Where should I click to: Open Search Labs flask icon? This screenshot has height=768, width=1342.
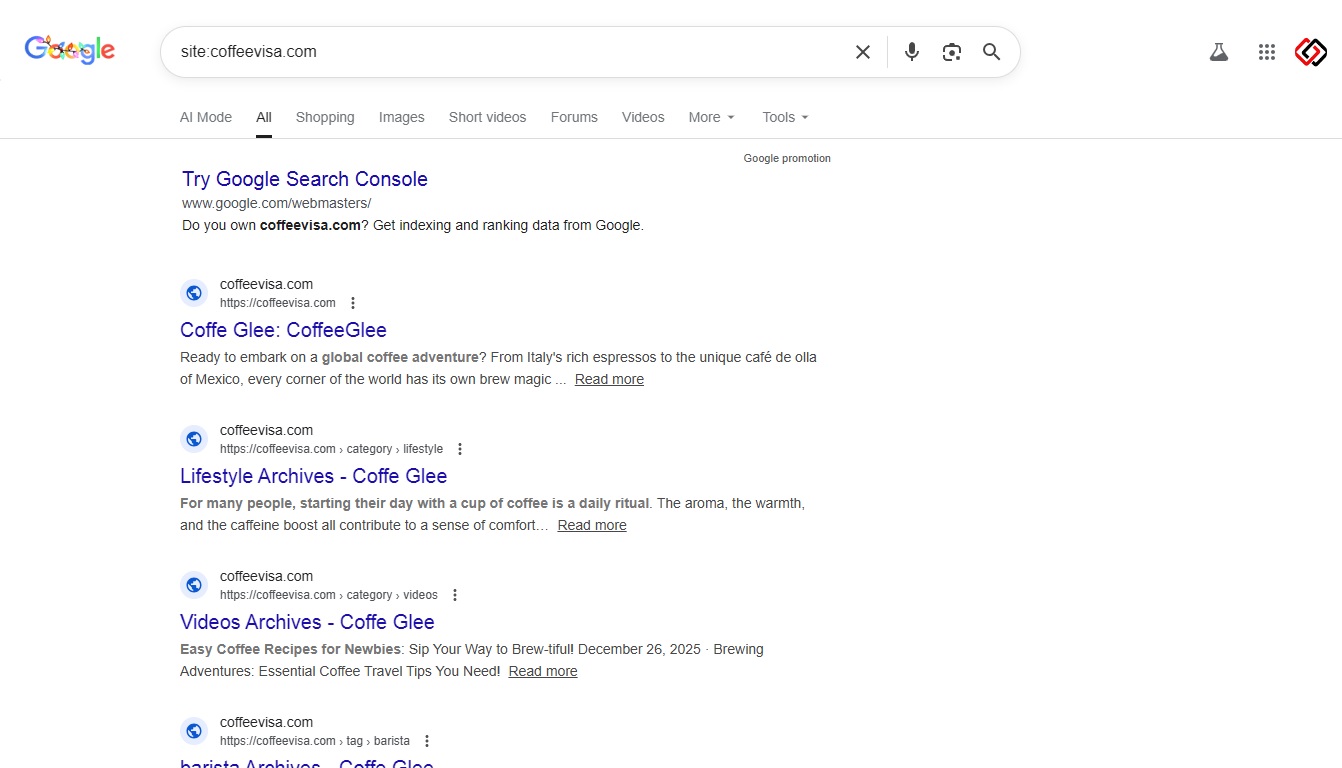(x=1218, y=52)
